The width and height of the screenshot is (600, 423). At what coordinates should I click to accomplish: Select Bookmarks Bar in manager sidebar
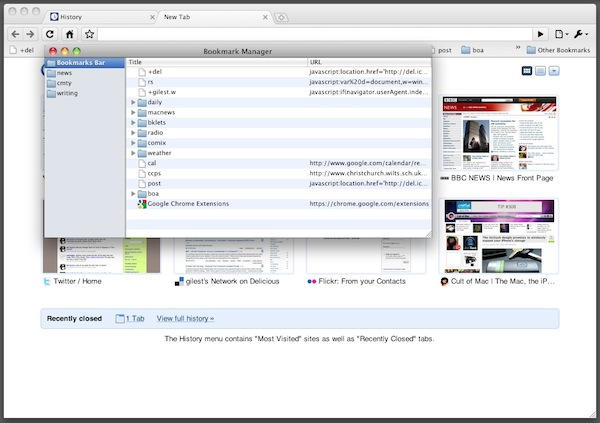pyautogui.click(x=85, y=63)
